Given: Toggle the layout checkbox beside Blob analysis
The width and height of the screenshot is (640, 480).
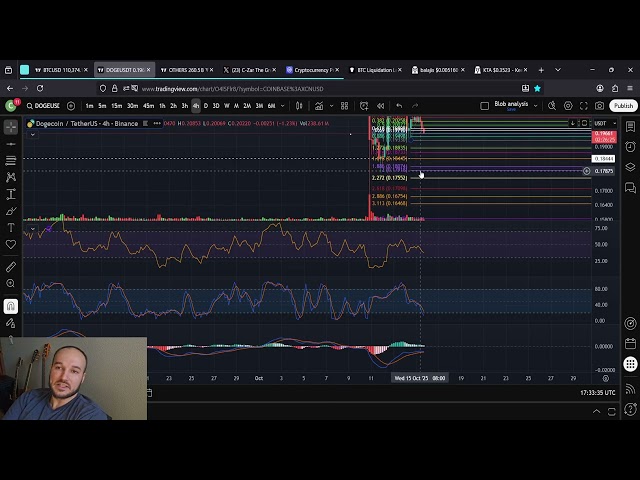Looking at the screenshot, I should 485,105.
